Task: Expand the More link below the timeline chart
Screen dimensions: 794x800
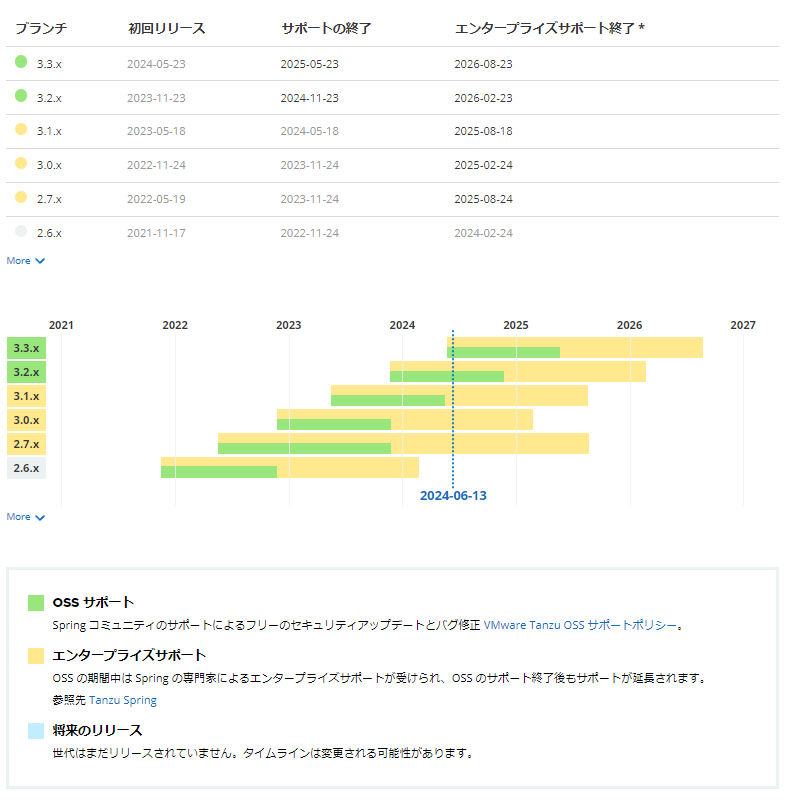Action: point(26,517)
